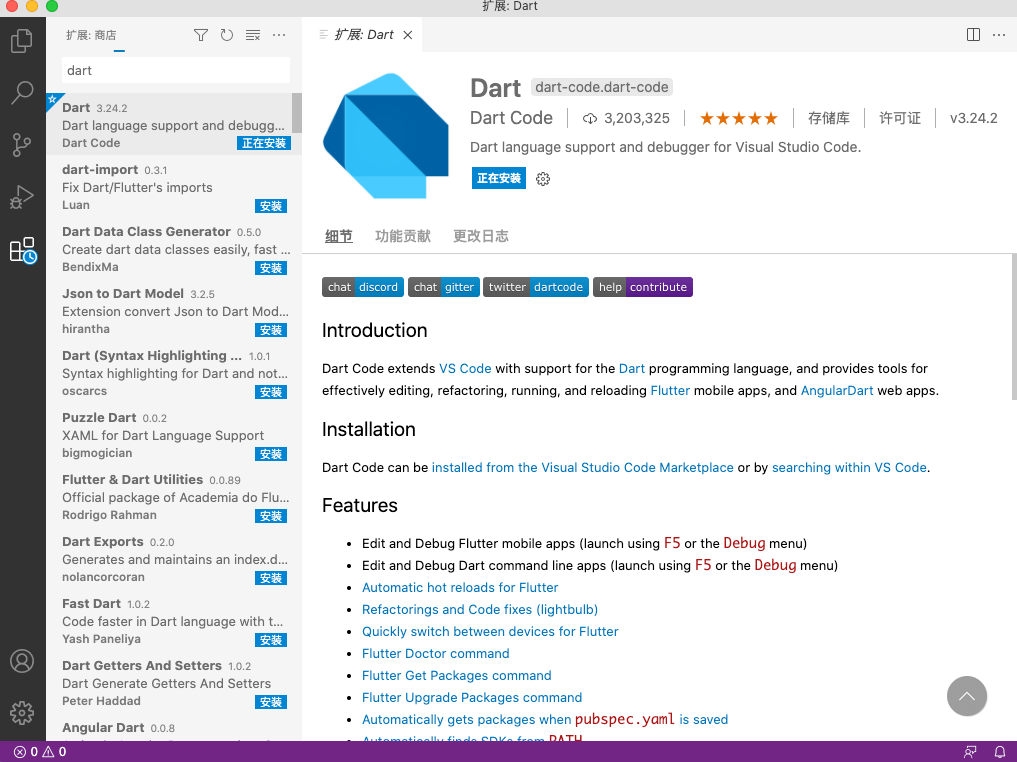The width and height of the screenshot is (1017, 762).
Task: Open the Source Control view
Action: pyautogui.click(x=22, y=145)
